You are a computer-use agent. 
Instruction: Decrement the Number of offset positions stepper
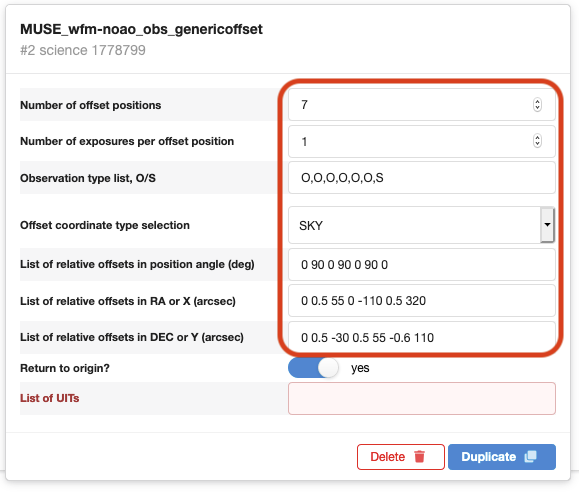click(537, 108)
